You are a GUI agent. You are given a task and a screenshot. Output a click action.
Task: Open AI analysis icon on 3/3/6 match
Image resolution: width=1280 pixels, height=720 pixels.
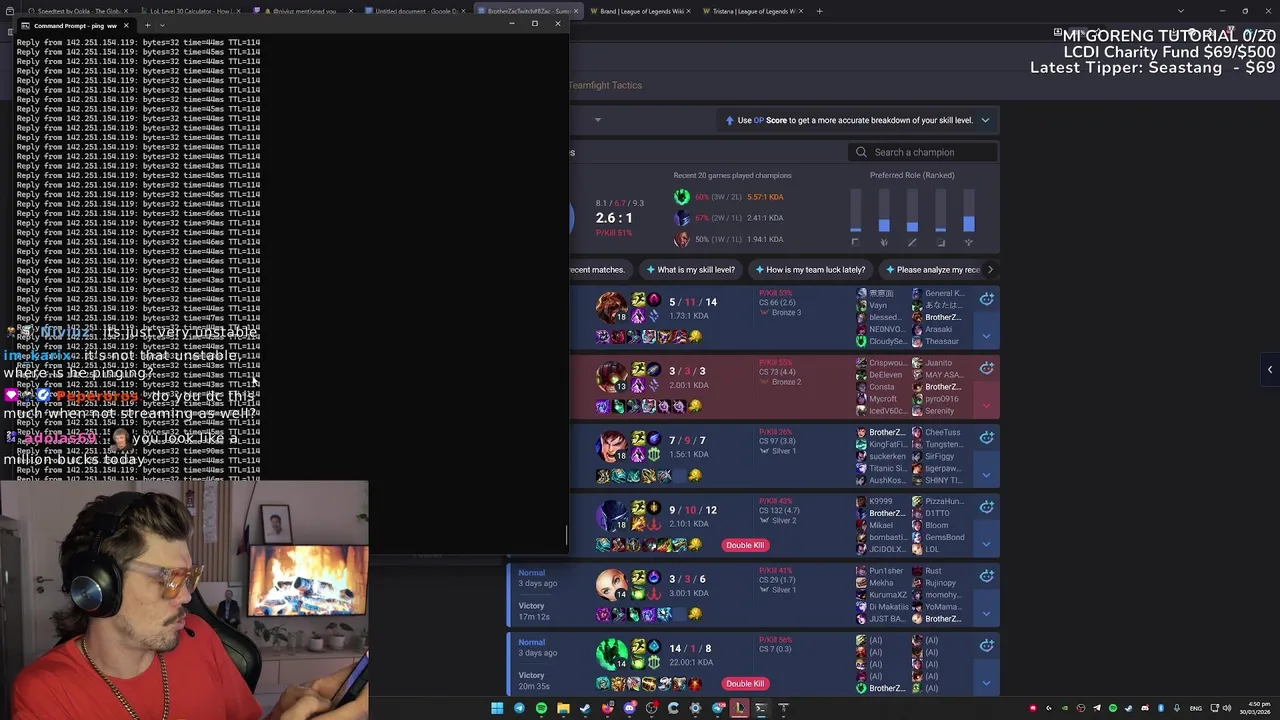(x=986, y=576)
